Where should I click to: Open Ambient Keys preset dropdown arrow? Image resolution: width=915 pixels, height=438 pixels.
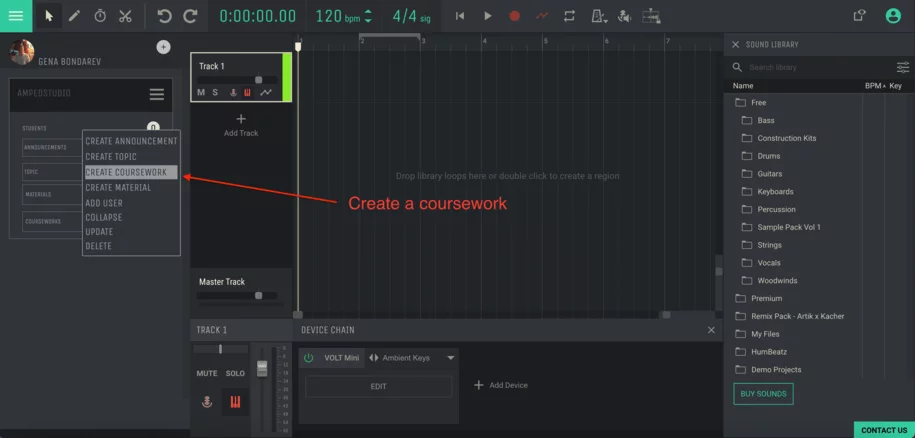coord(450,358)
